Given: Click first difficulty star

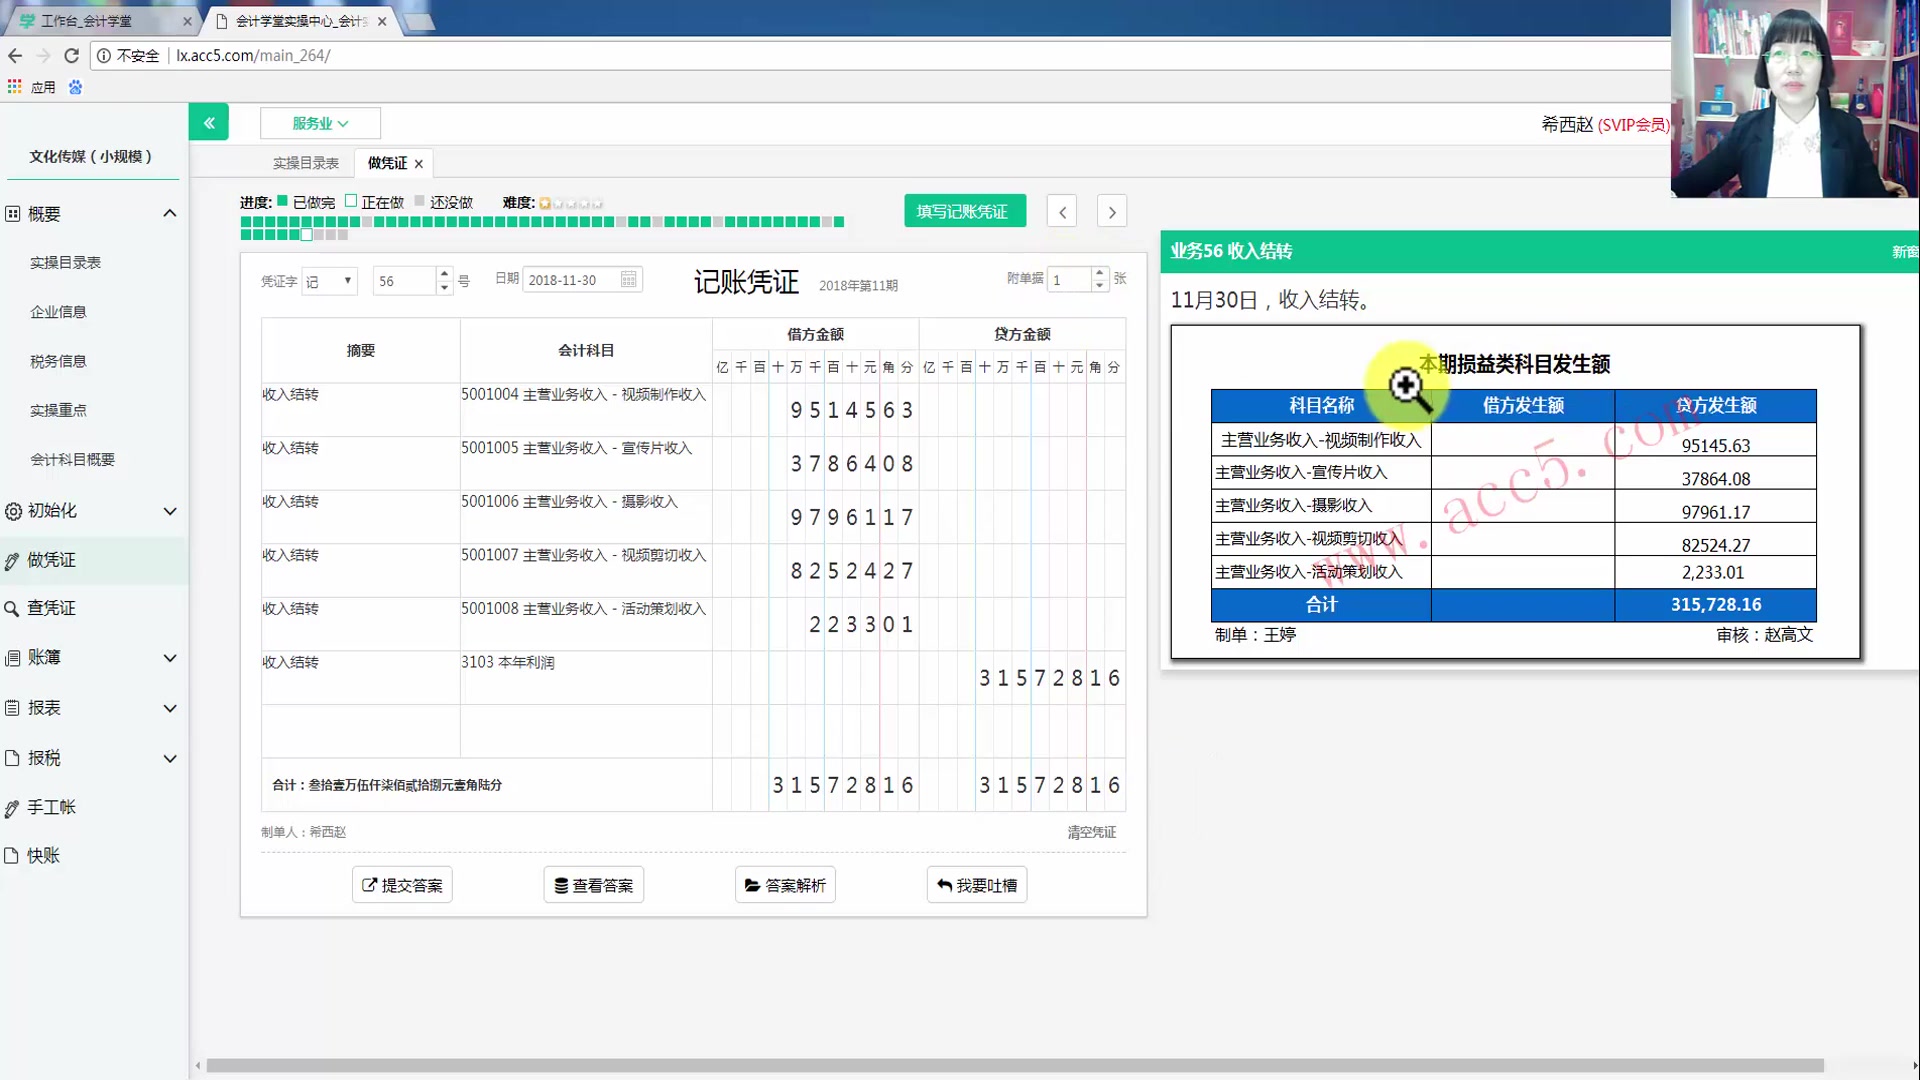Looking at the screenshot, I should 545,203.
